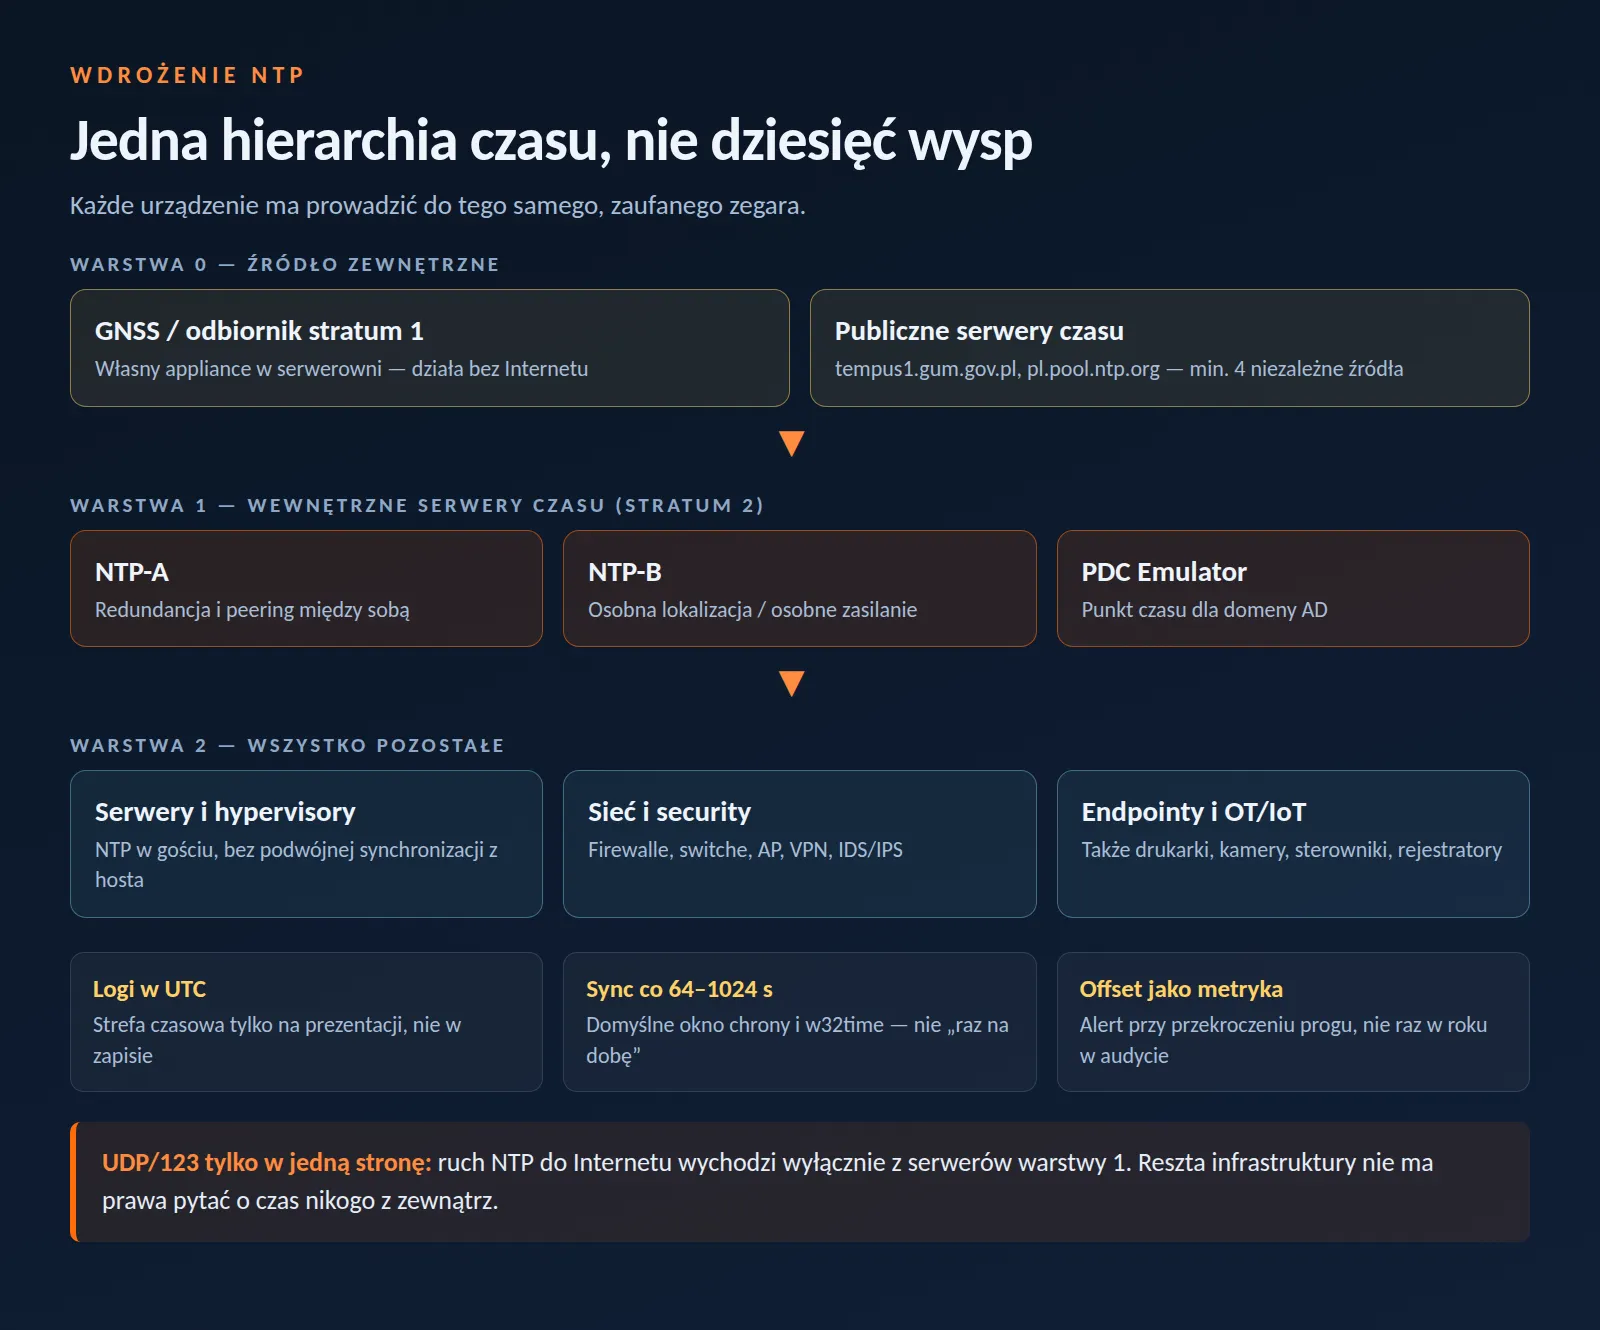Click the highlighted 'UDP/123 tylko w jedną stronę:' phrase
The width and height of the screenshot is (1600, 1330).
tap(267, 1163)
